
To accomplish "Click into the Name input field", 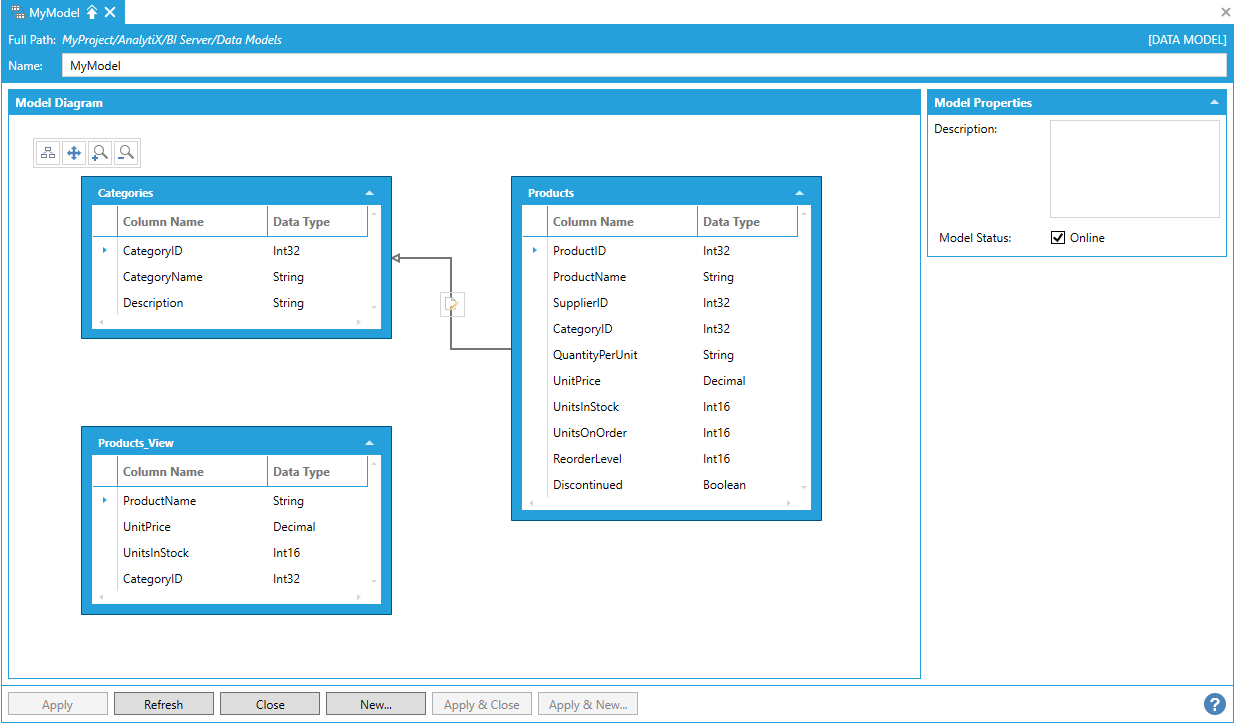I will pyautogui.click(x=643, y=65).
